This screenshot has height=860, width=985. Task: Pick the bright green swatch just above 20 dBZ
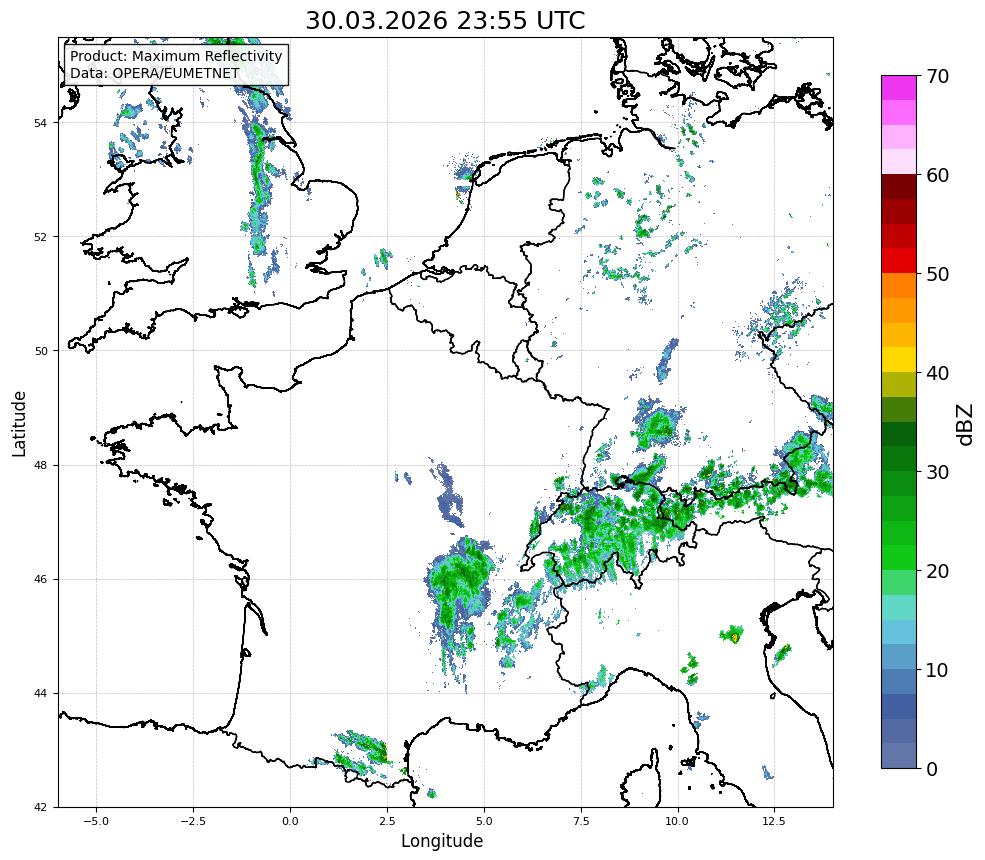pyautogui.click(x=898, y=557)
